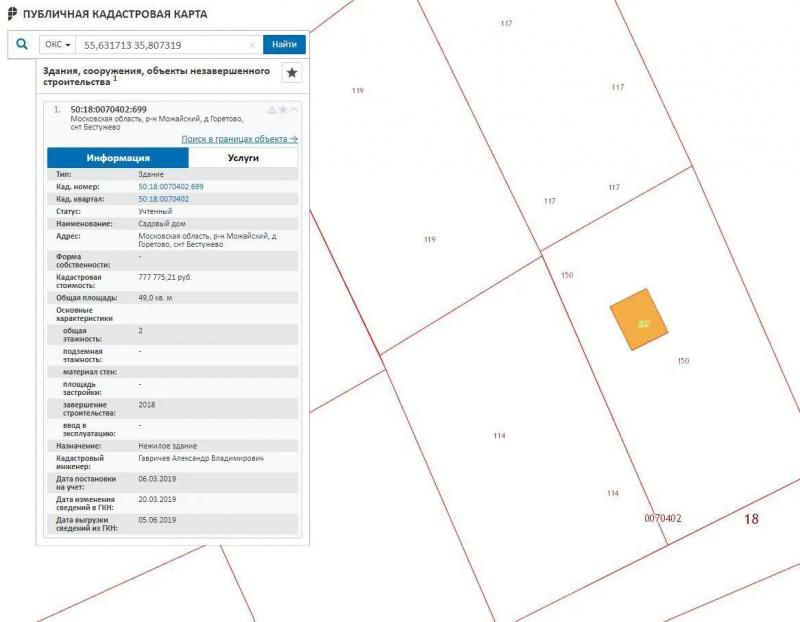Switch to the Услуги tab

243,158
